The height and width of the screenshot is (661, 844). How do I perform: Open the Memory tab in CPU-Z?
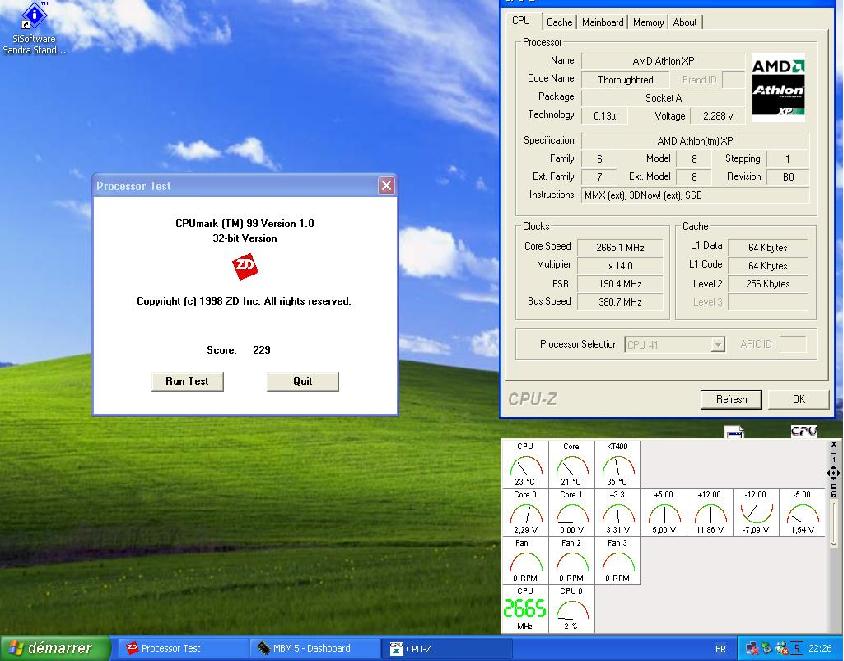pos(648,22)
